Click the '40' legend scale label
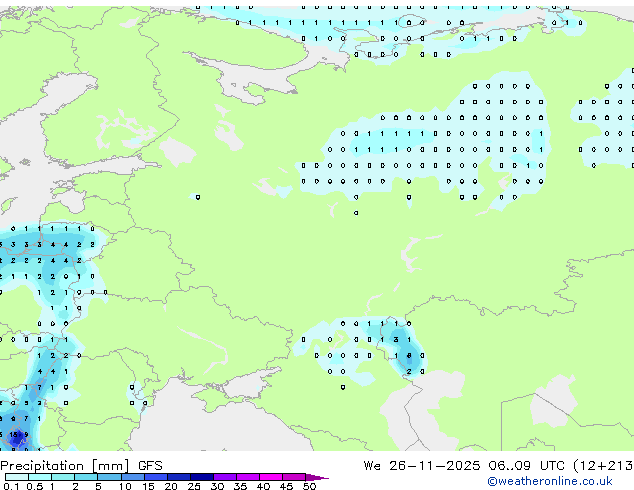634x490 pixels. 263,486
